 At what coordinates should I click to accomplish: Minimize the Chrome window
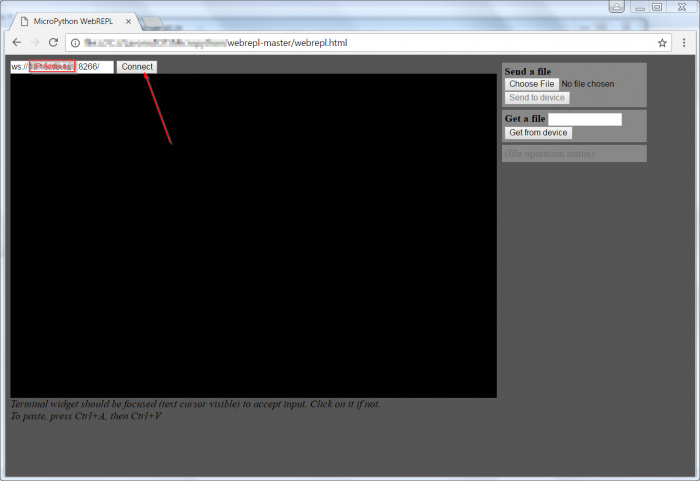(x=638, y=6)
